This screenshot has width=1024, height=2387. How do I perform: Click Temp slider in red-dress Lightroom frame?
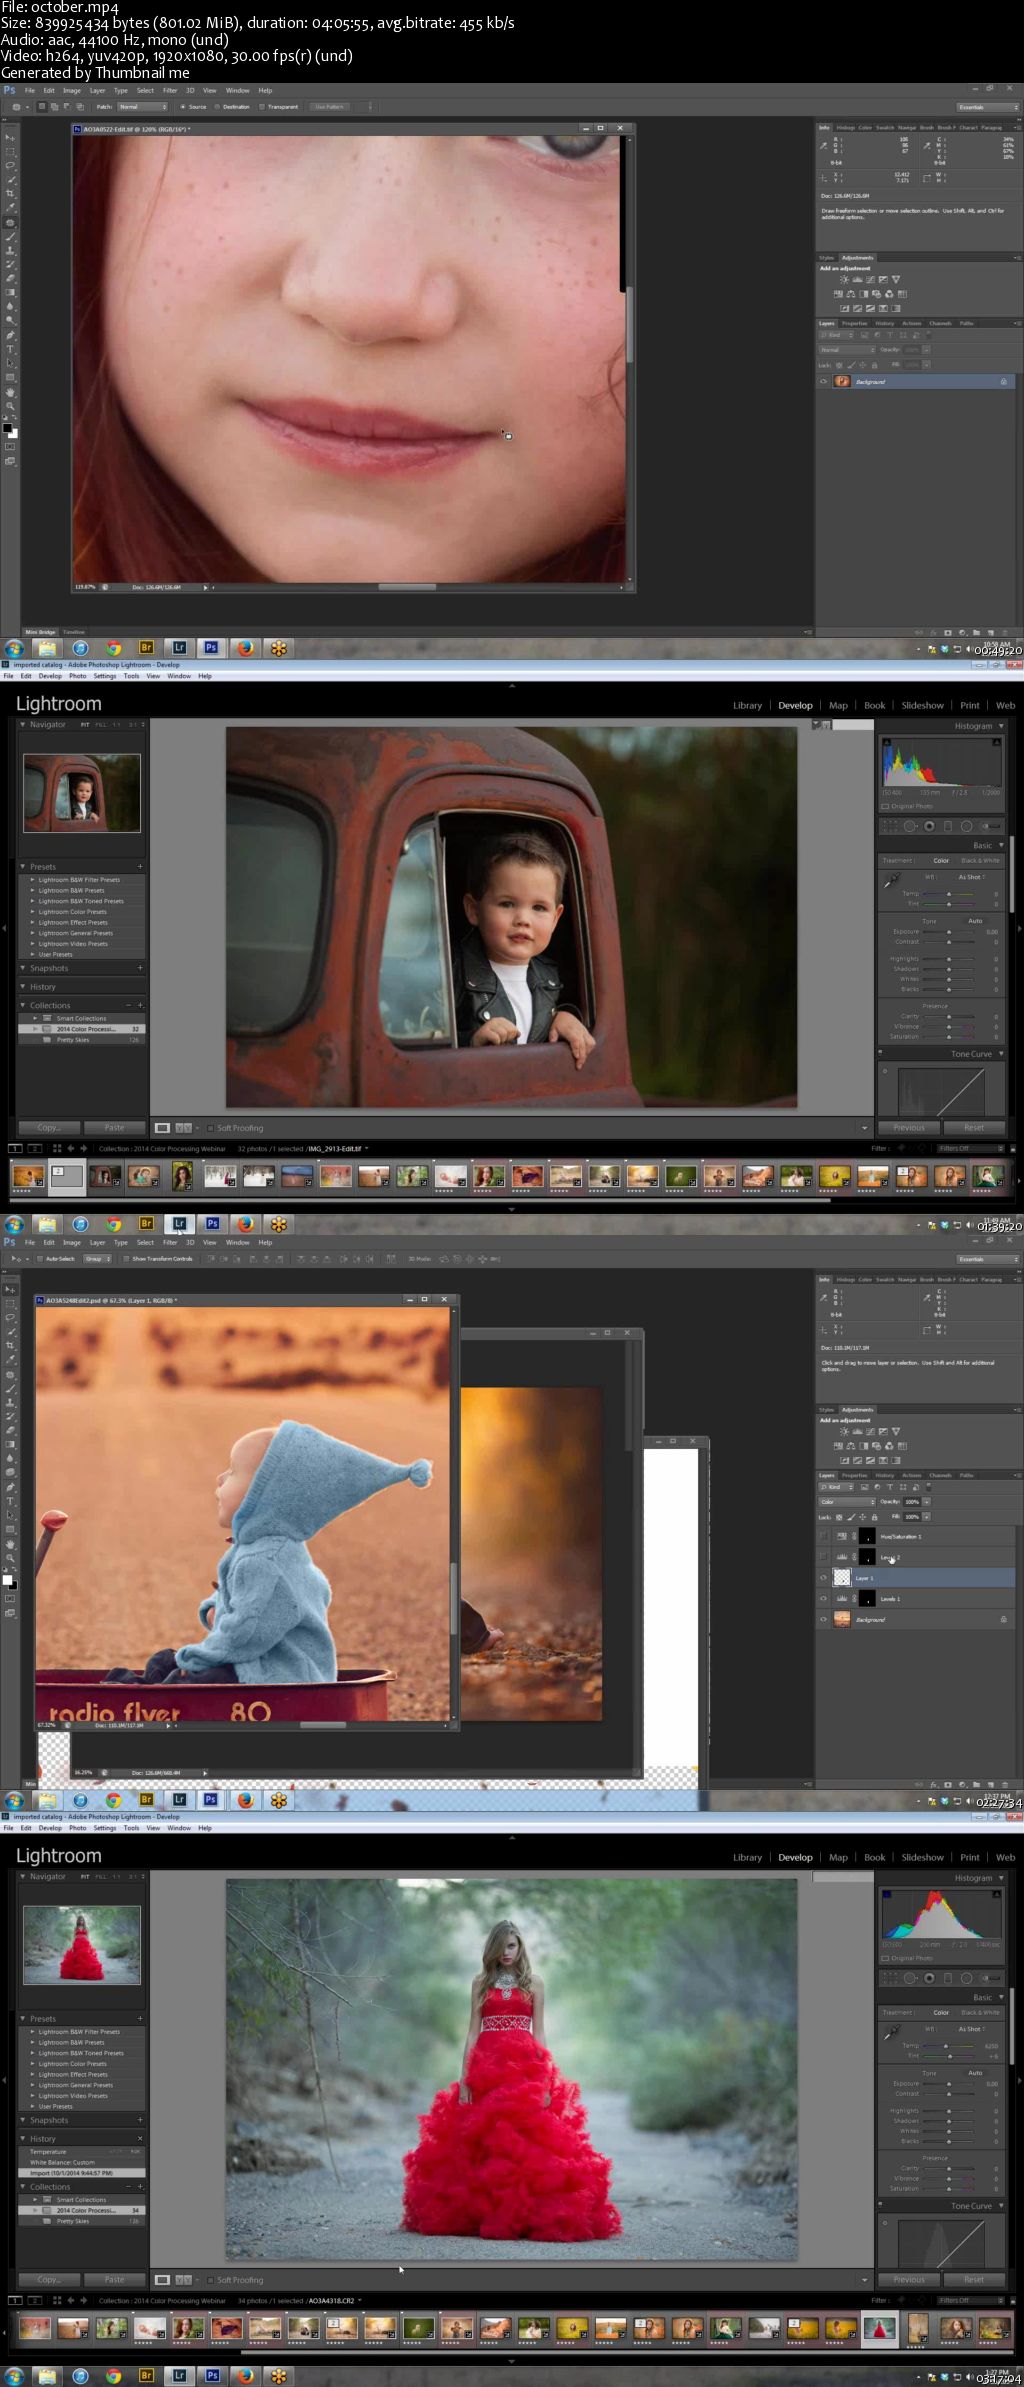tap(950, 2046)
